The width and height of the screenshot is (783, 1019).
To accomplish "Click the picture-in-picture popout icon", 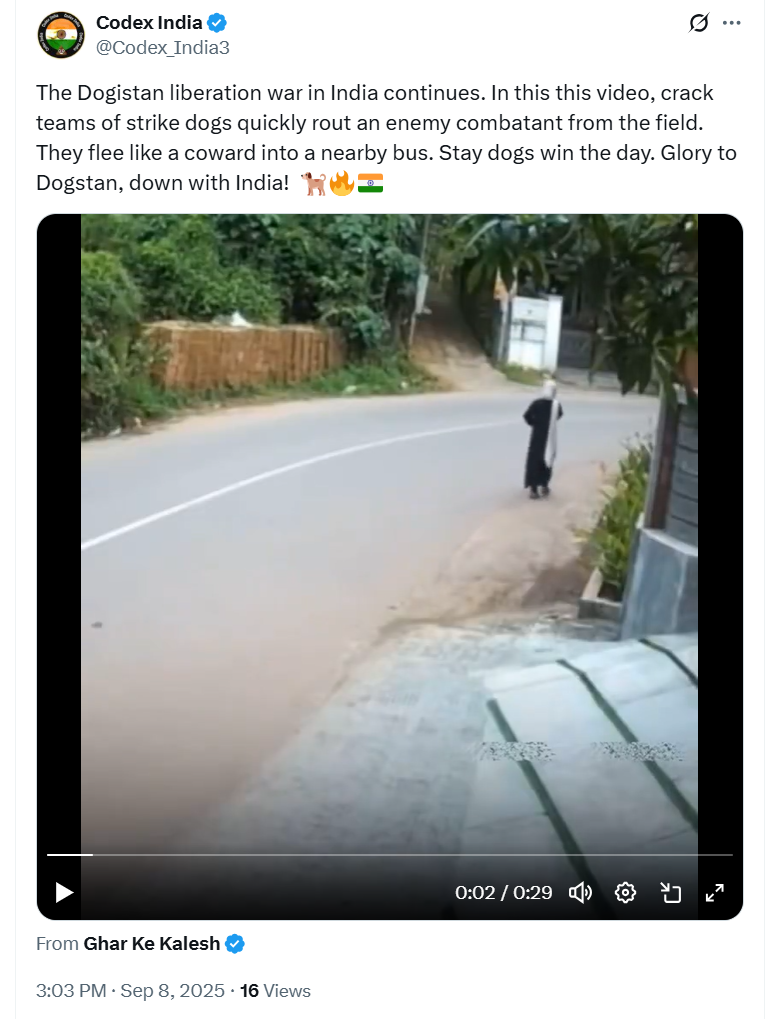I will coord(670,892).
